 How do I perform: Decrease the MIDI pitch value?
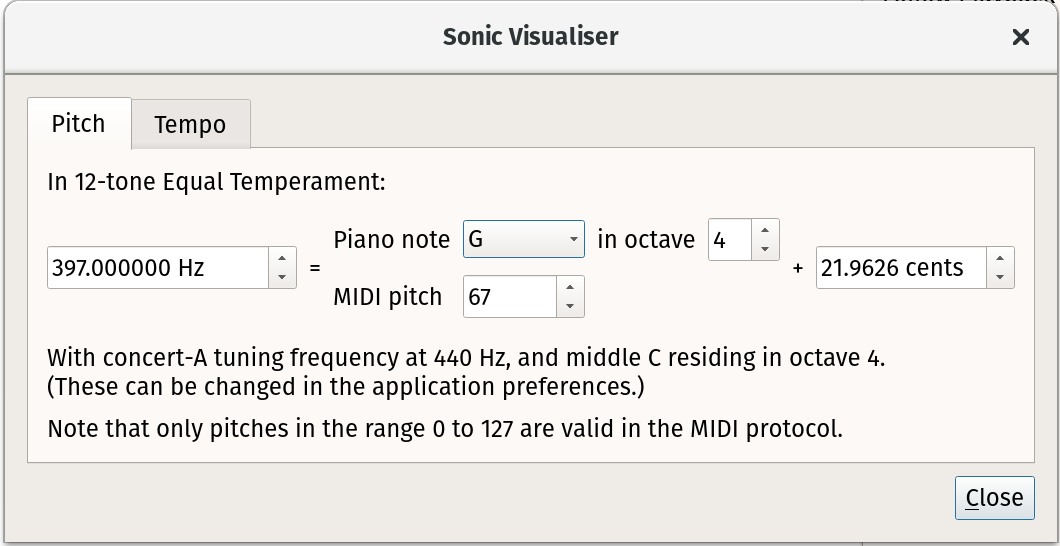click(569, 306)
